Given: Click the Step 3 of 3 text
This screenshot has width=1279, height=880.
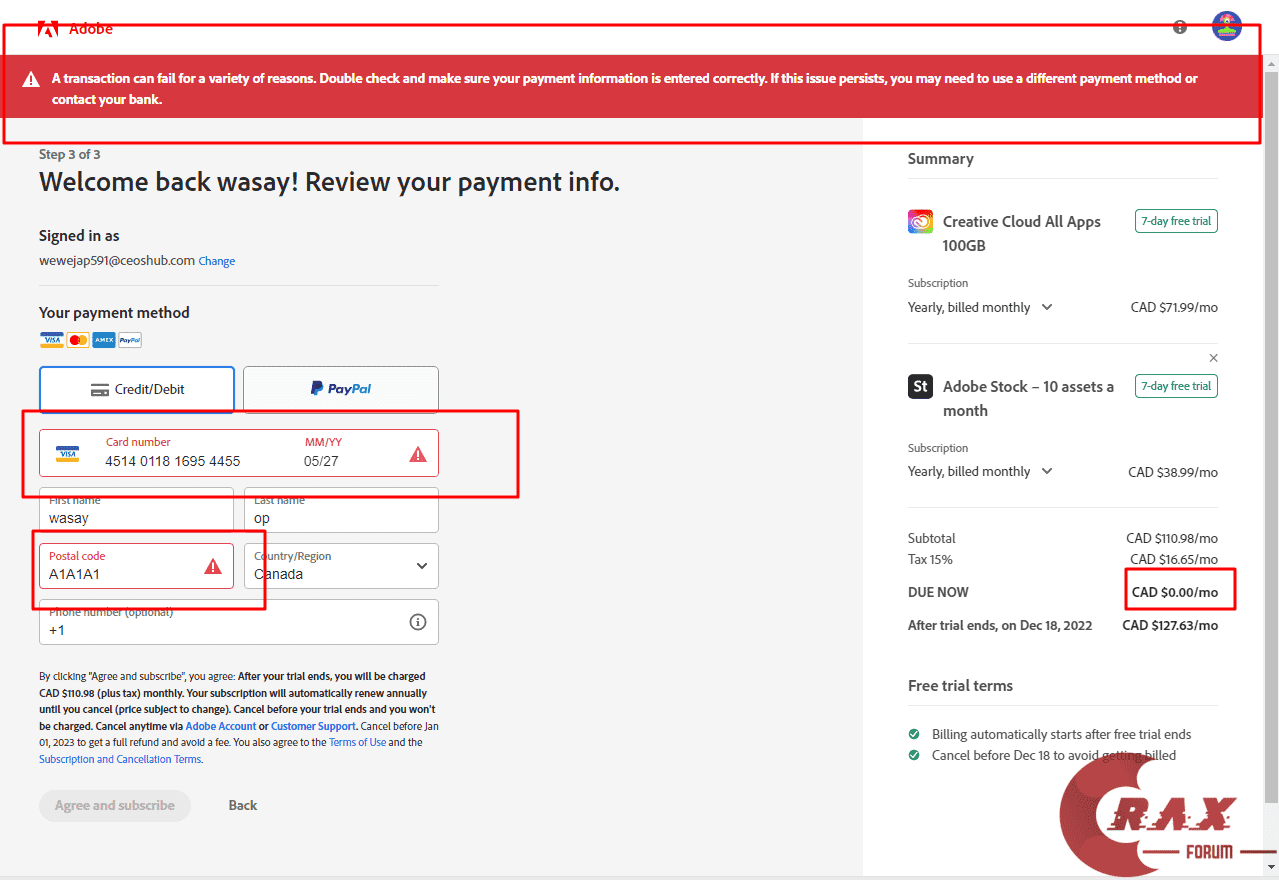Looking at the screenshot, I should tap(70, 154).
